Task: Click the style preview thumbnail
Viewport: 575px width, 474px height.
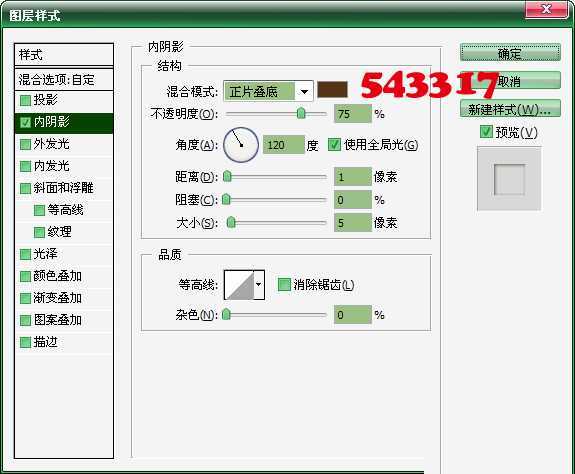Action: (509, 179)
